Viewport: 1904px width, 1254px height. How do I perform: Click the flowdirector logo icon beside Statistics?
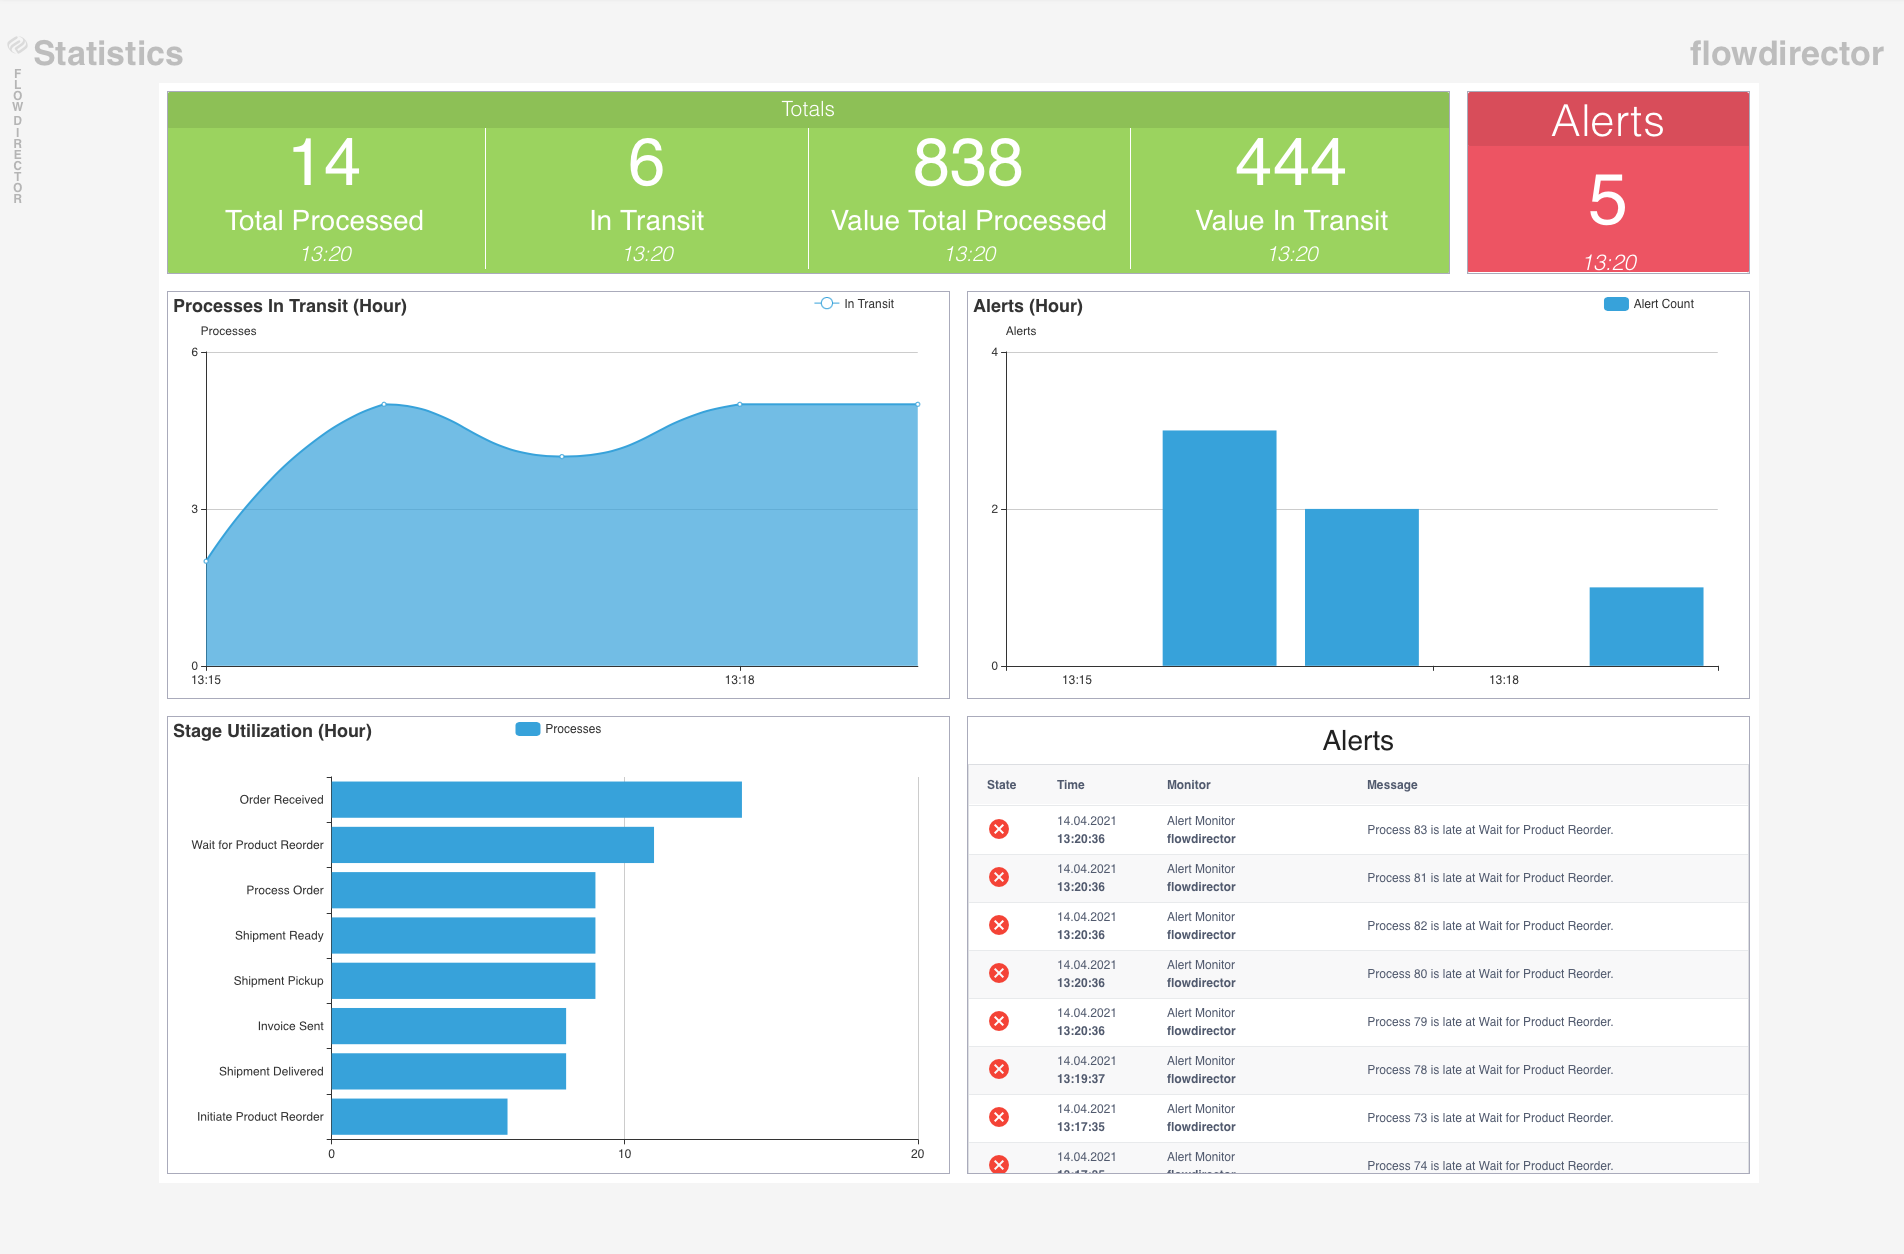17,45
